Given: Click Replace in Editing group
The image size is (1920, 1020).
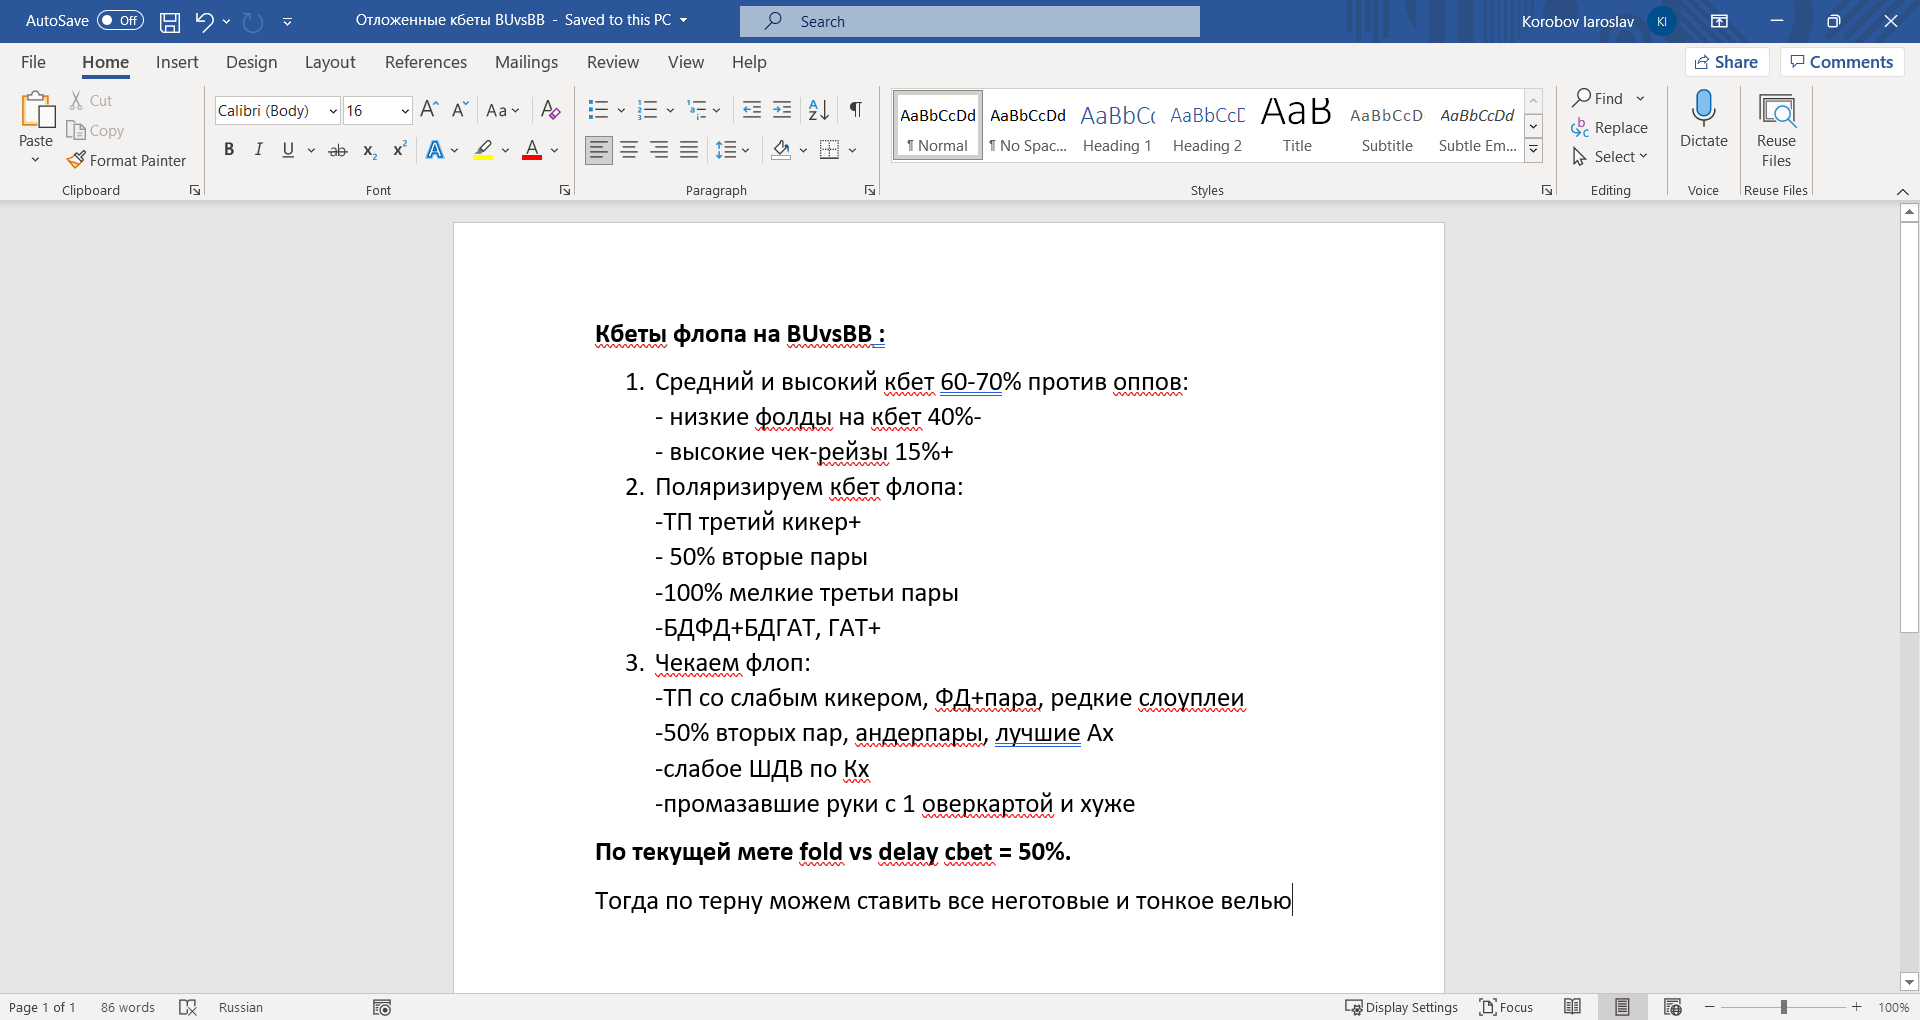Looking at the screenshot, I should 1610,128.
